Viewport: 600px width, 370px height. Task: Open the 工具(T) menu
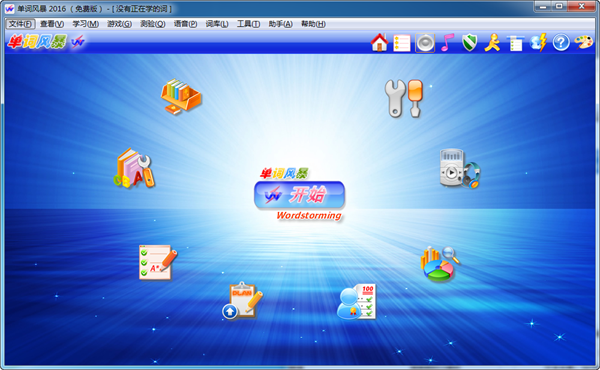tap(248, 24)
